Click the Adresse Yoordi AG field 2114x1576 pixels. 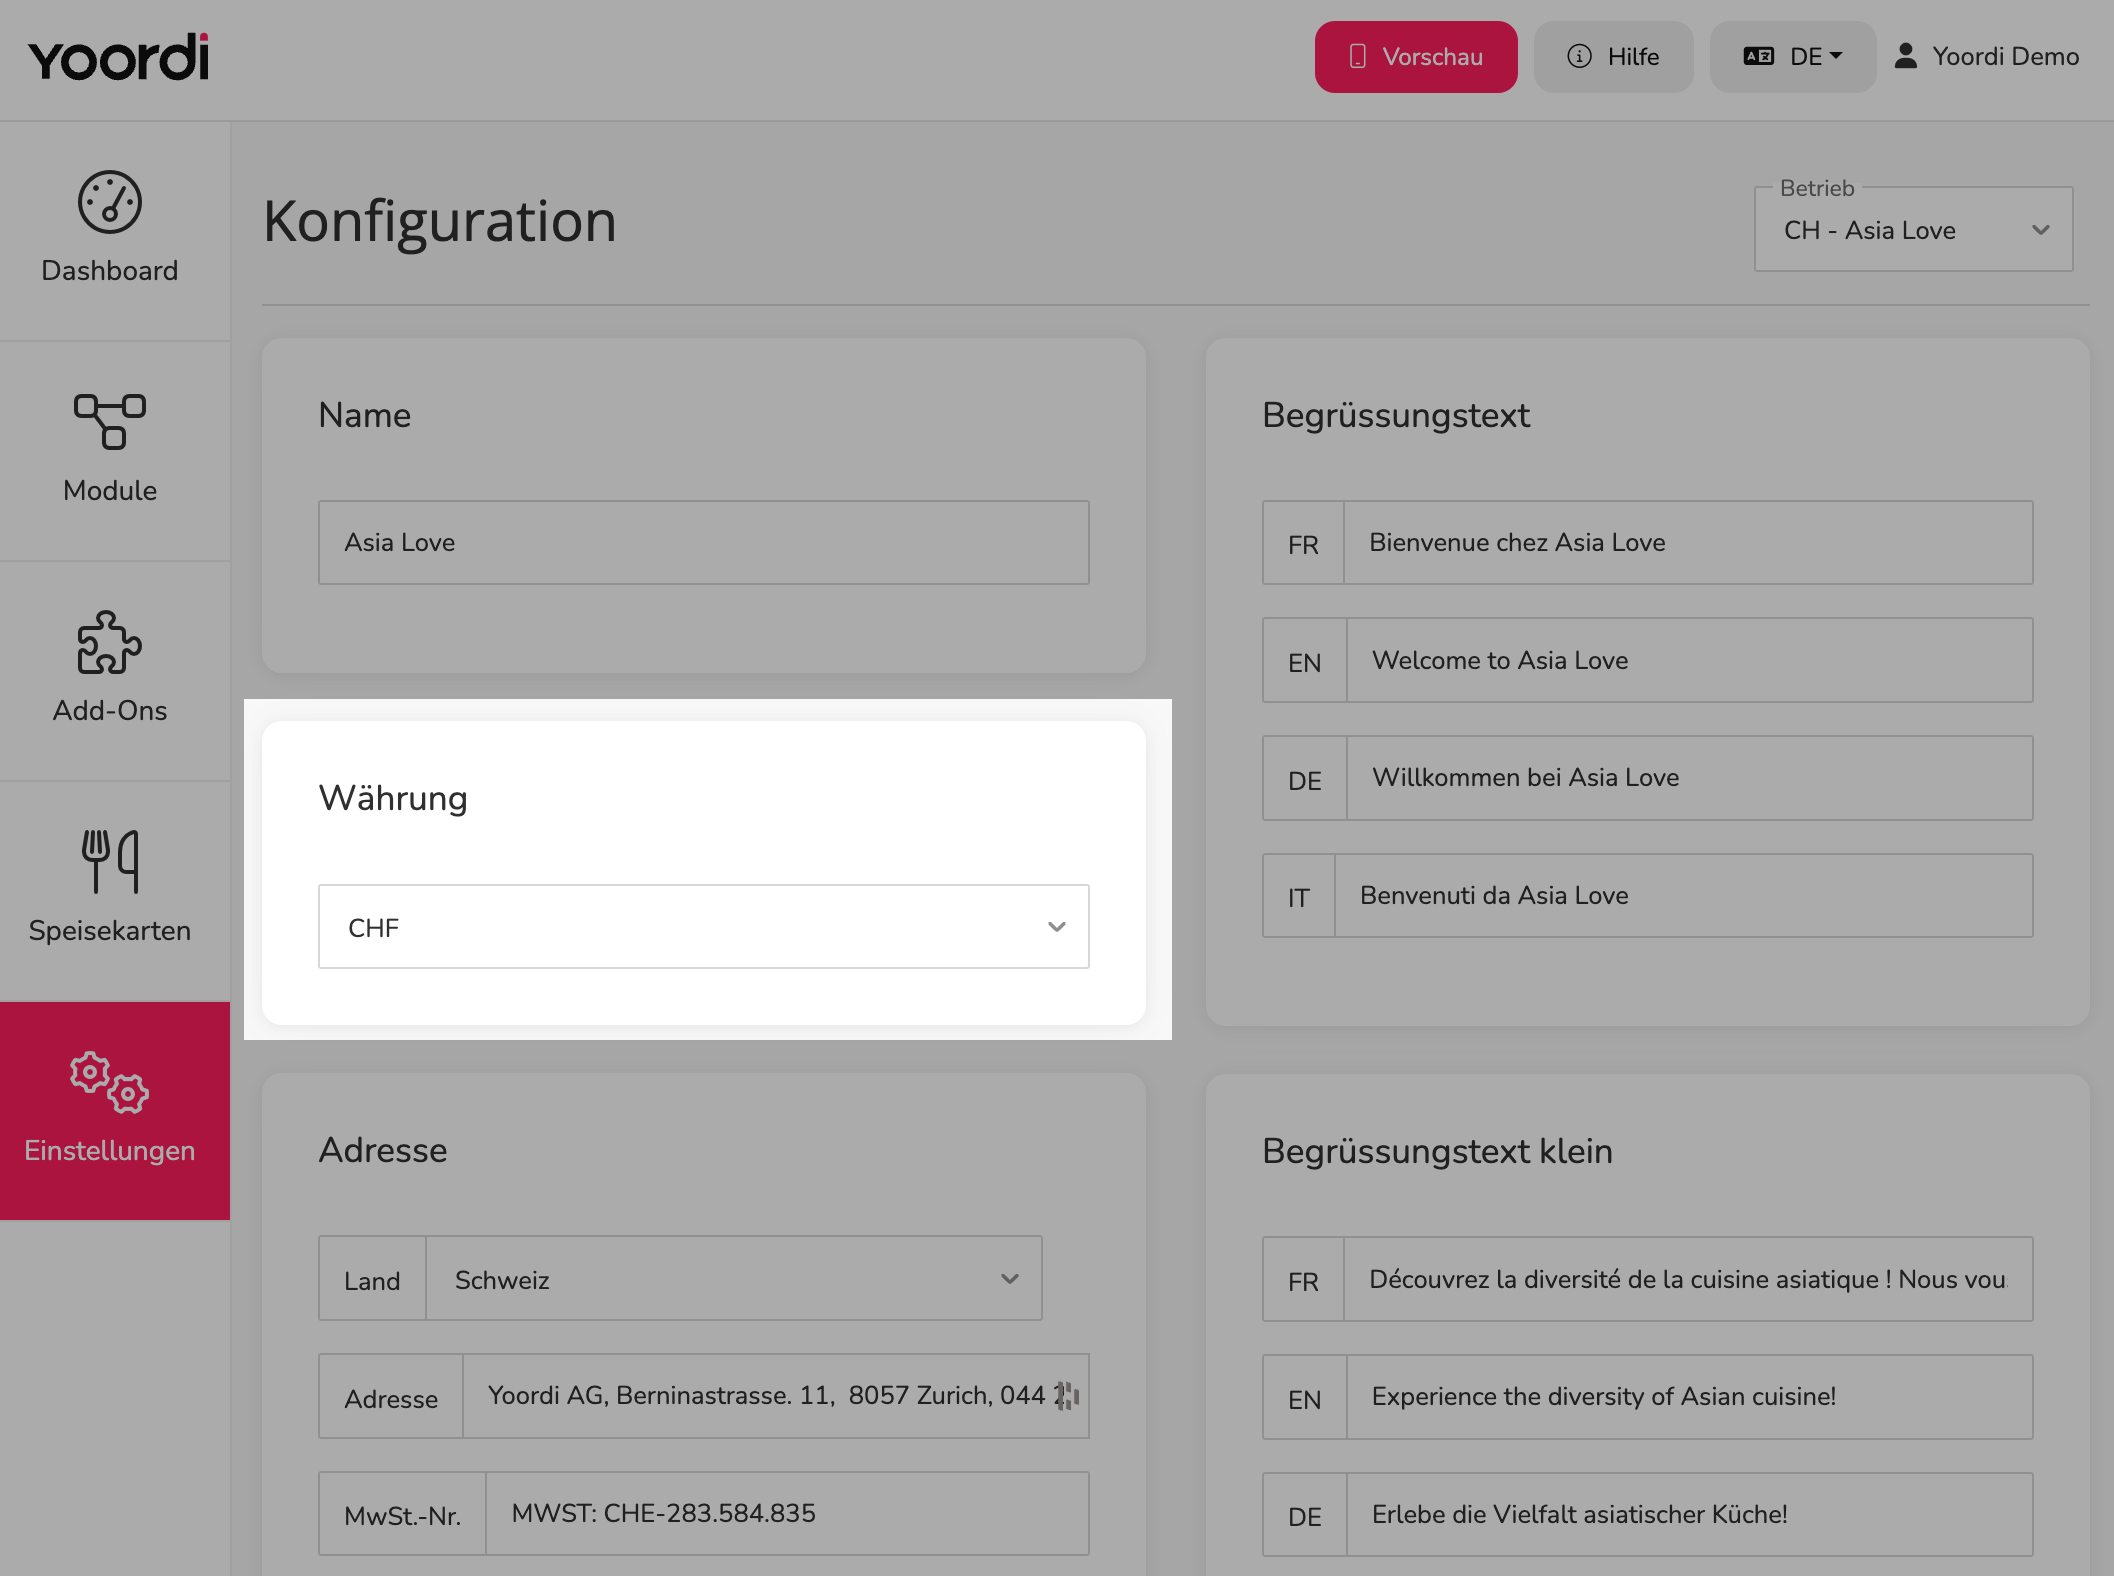coord(776,1396)
